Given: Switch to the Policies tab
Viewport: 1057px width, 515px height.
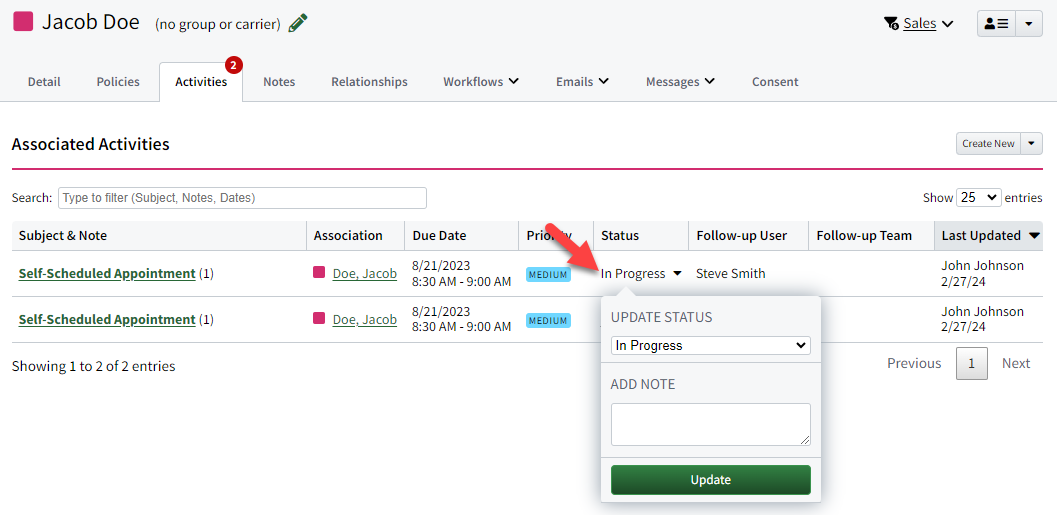Looking at the screenshot, I should click(x=118, y=82).
